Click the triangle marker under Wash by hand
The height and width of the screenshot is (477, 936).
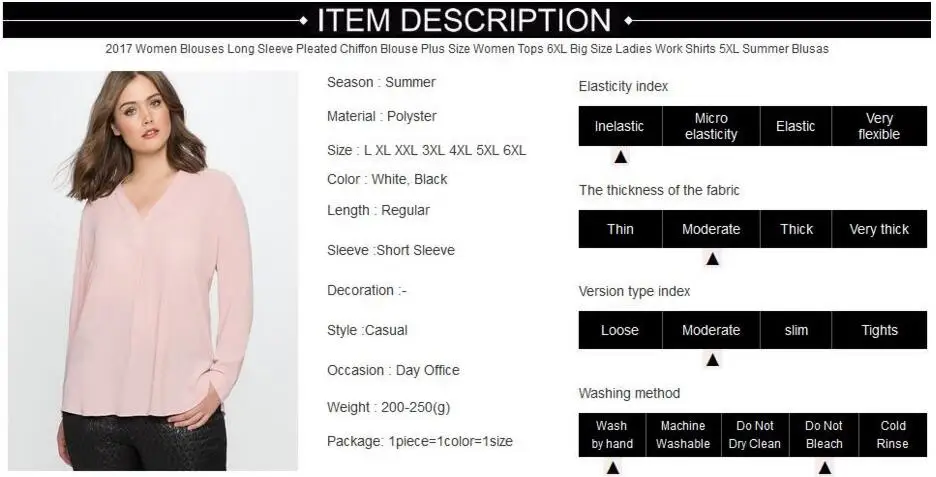[x=612, y=467]
